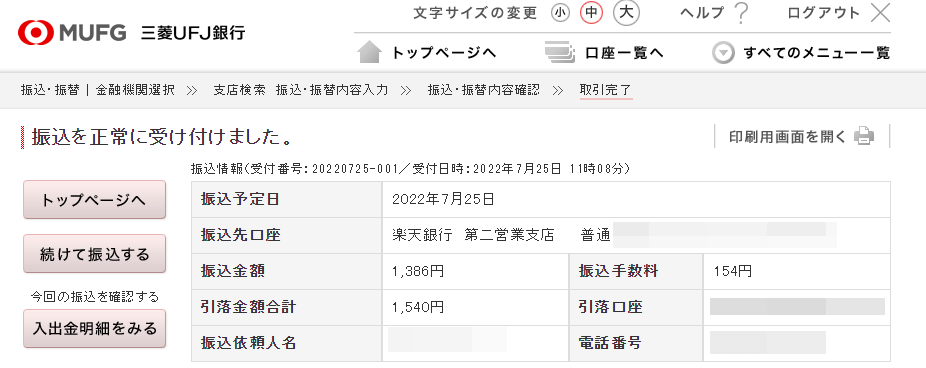Select large font size 大
Screen dimensions: 926x368
627,13
